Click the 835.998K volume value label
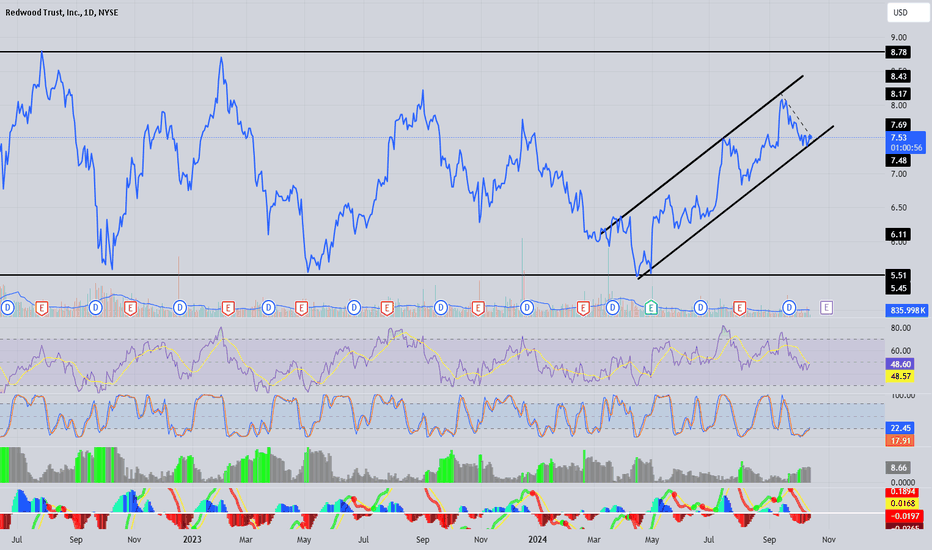 tap(906, 310)
